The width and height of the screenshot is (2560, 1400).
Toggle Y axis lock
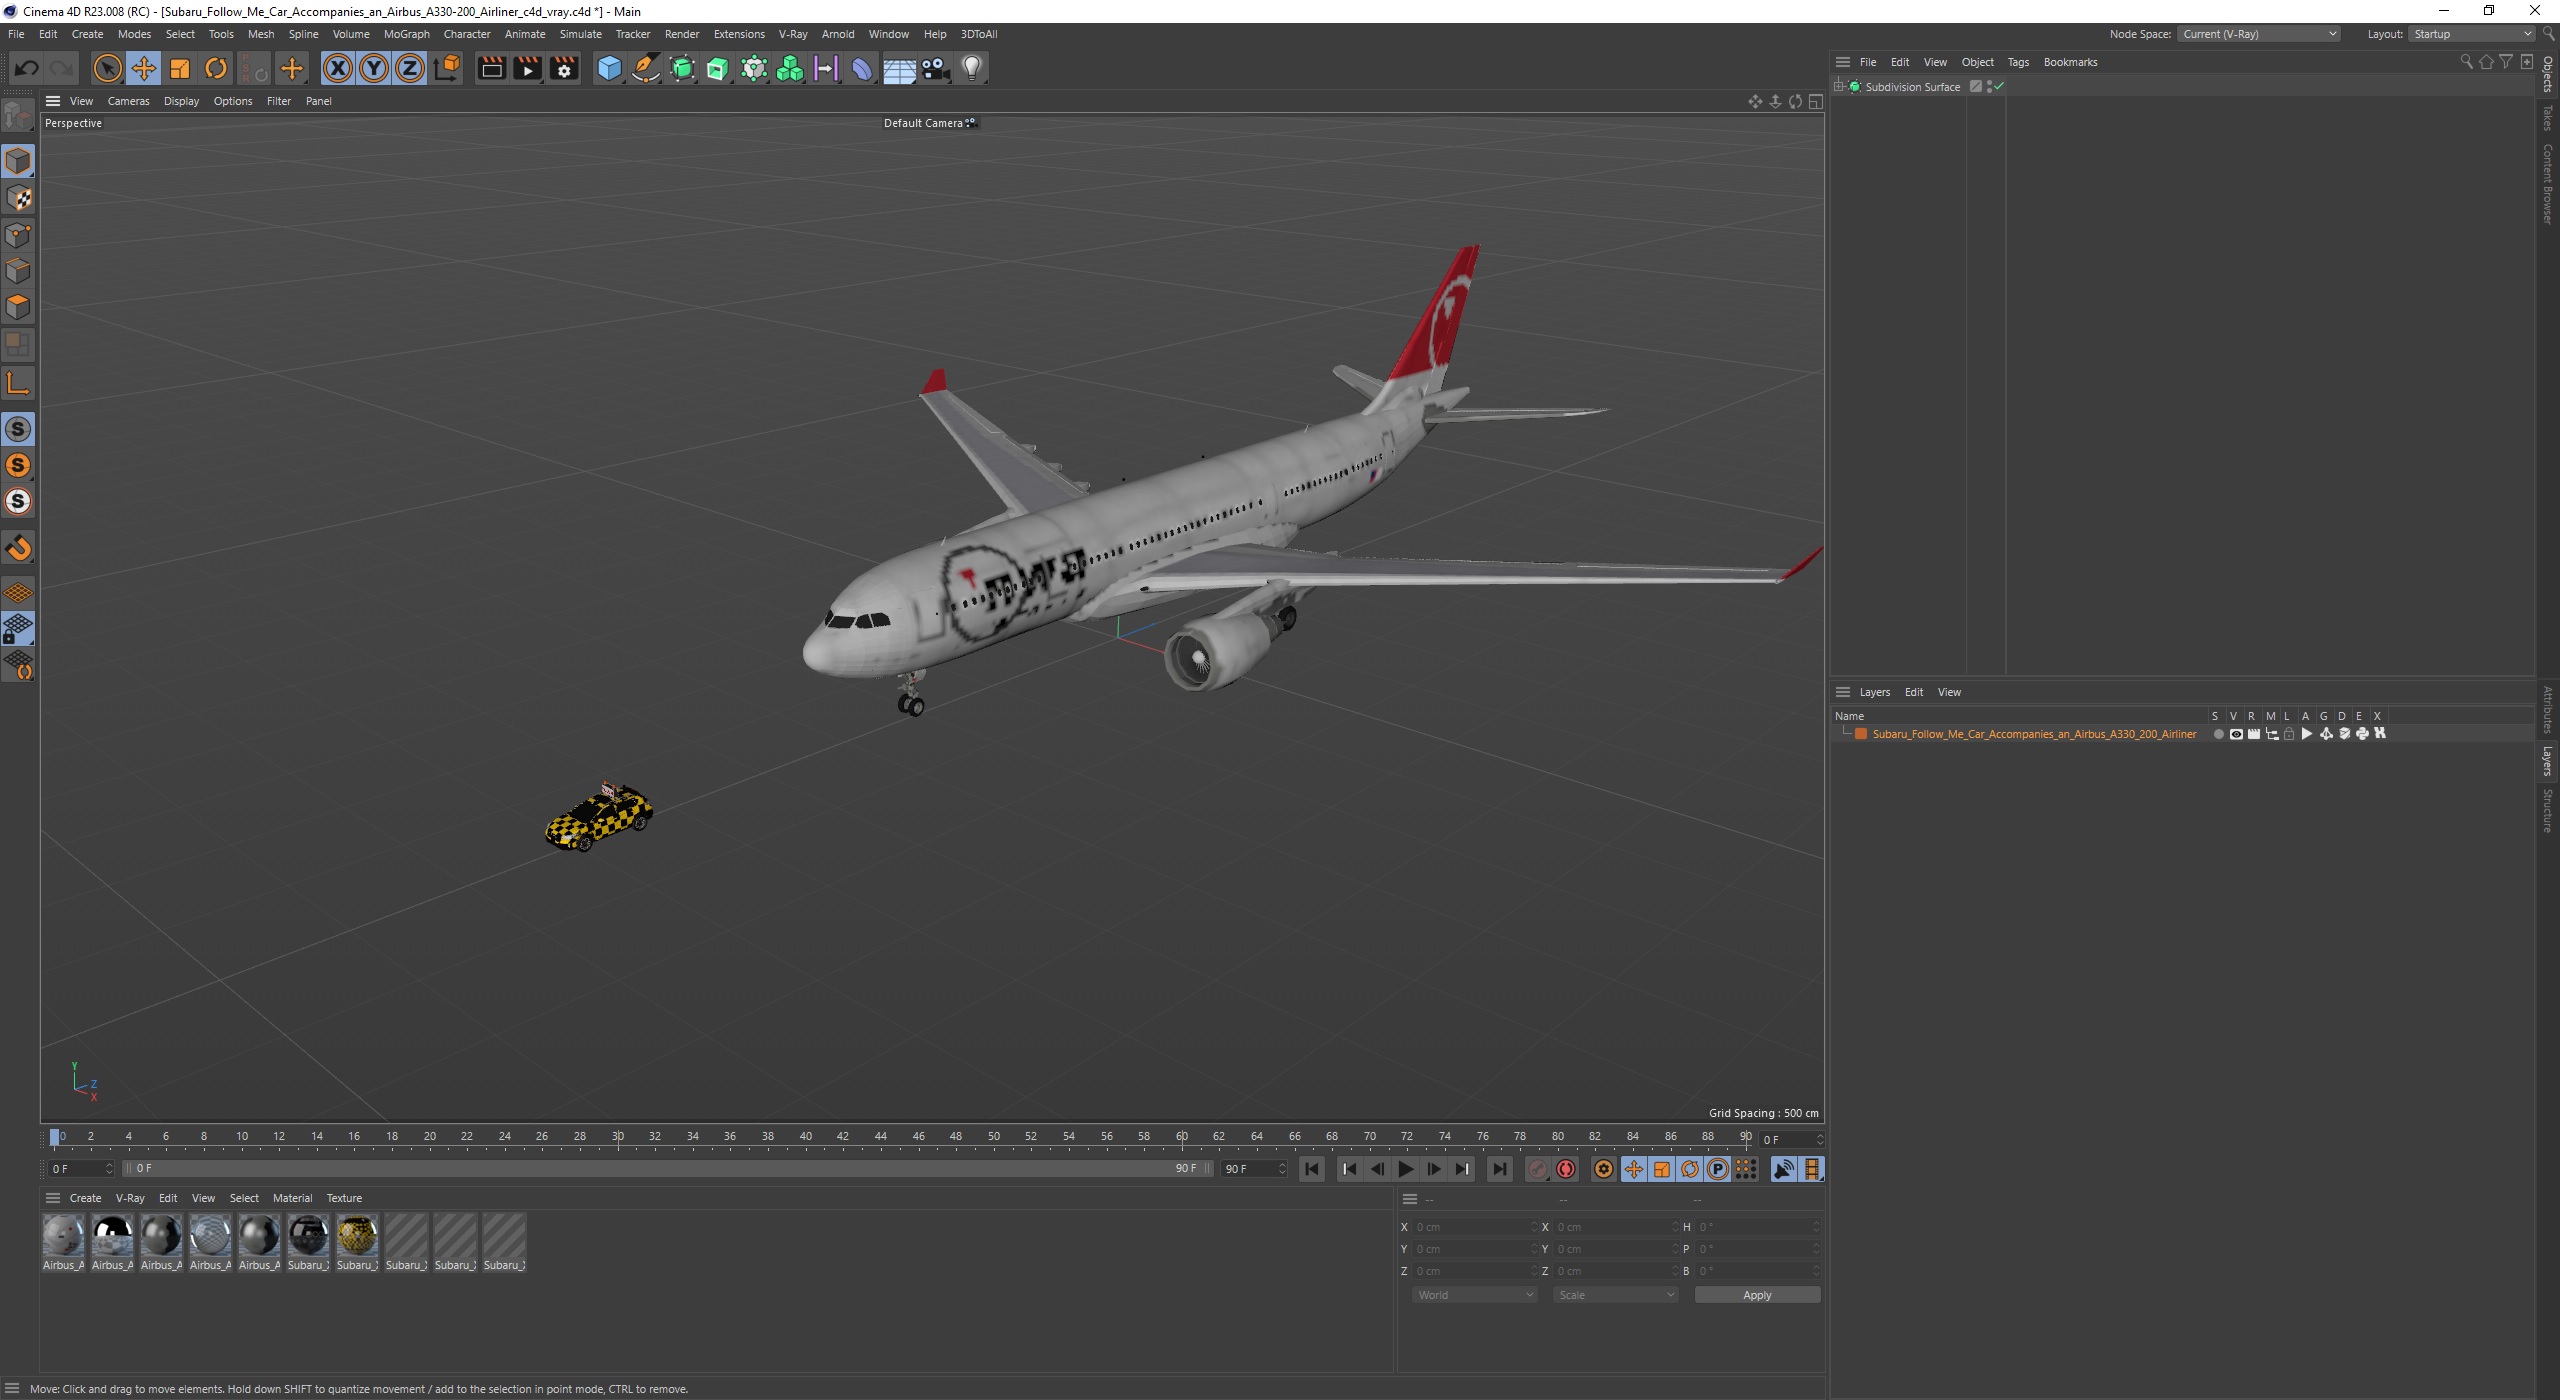tap(374, 68)
